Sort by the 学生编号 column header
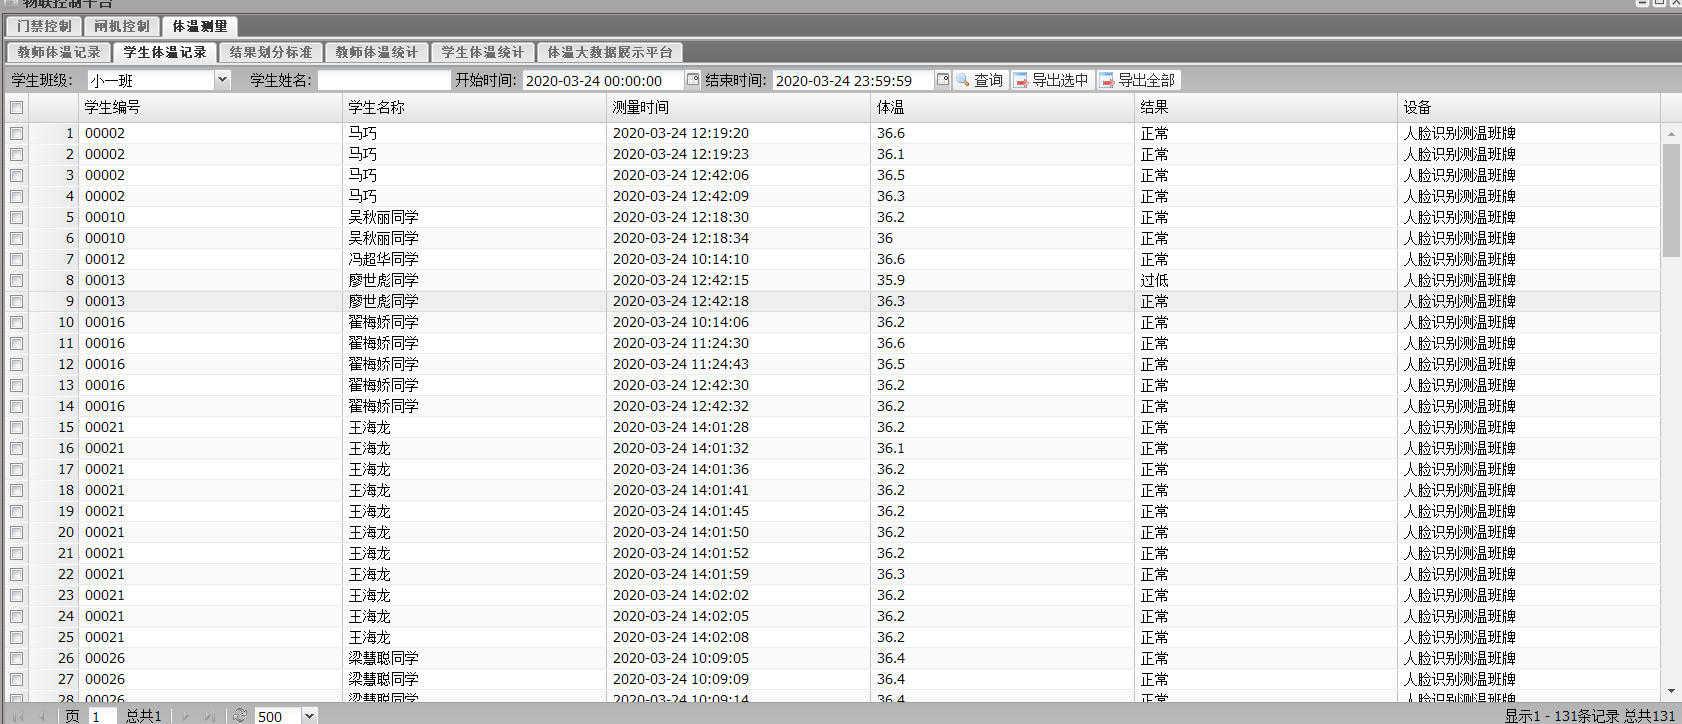Viewport: 1682px width, 724px height. coord(210,107)
